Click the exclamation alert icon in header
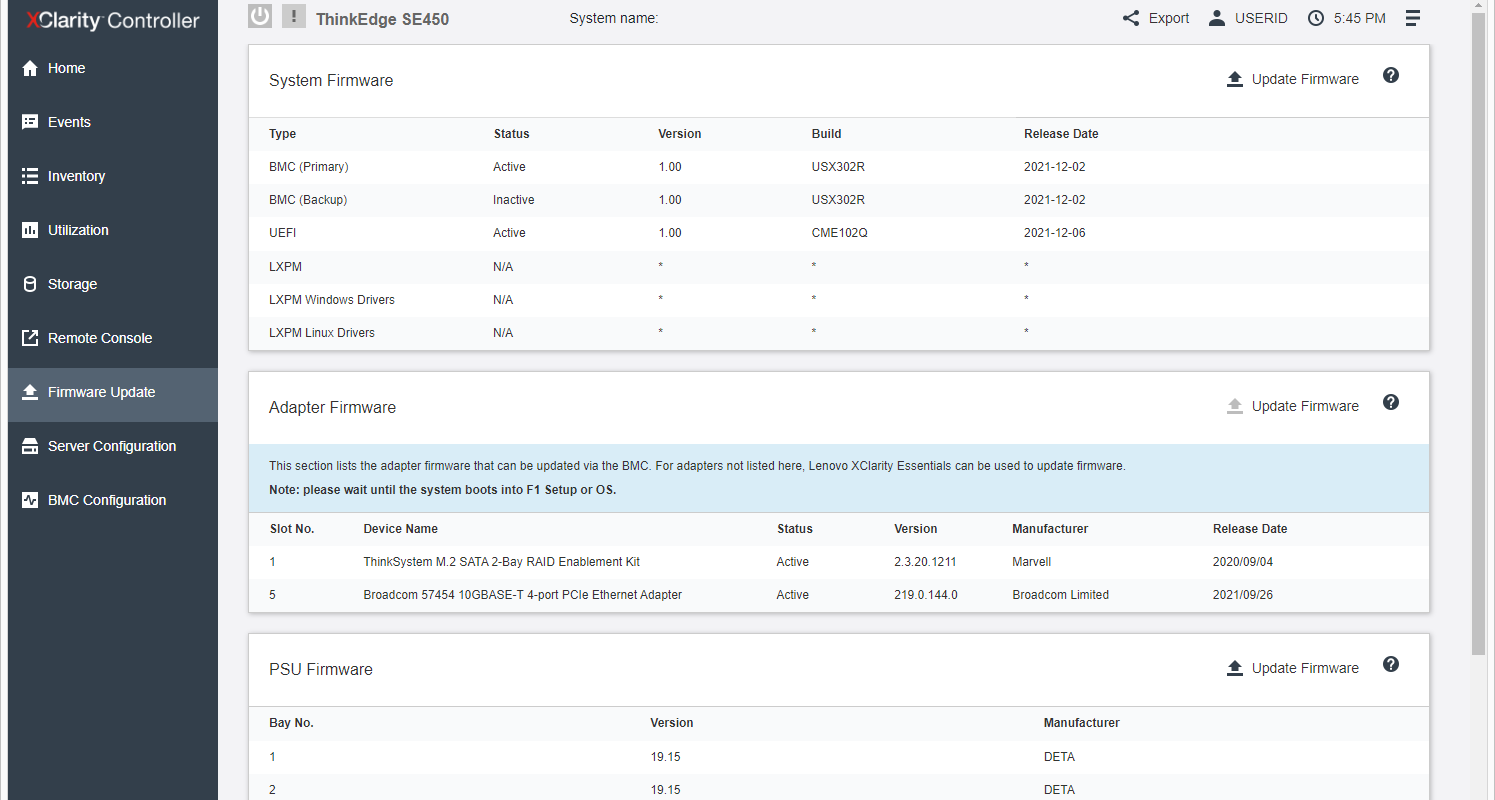This screenshot has height=800, width=1495. pos(294,16)
